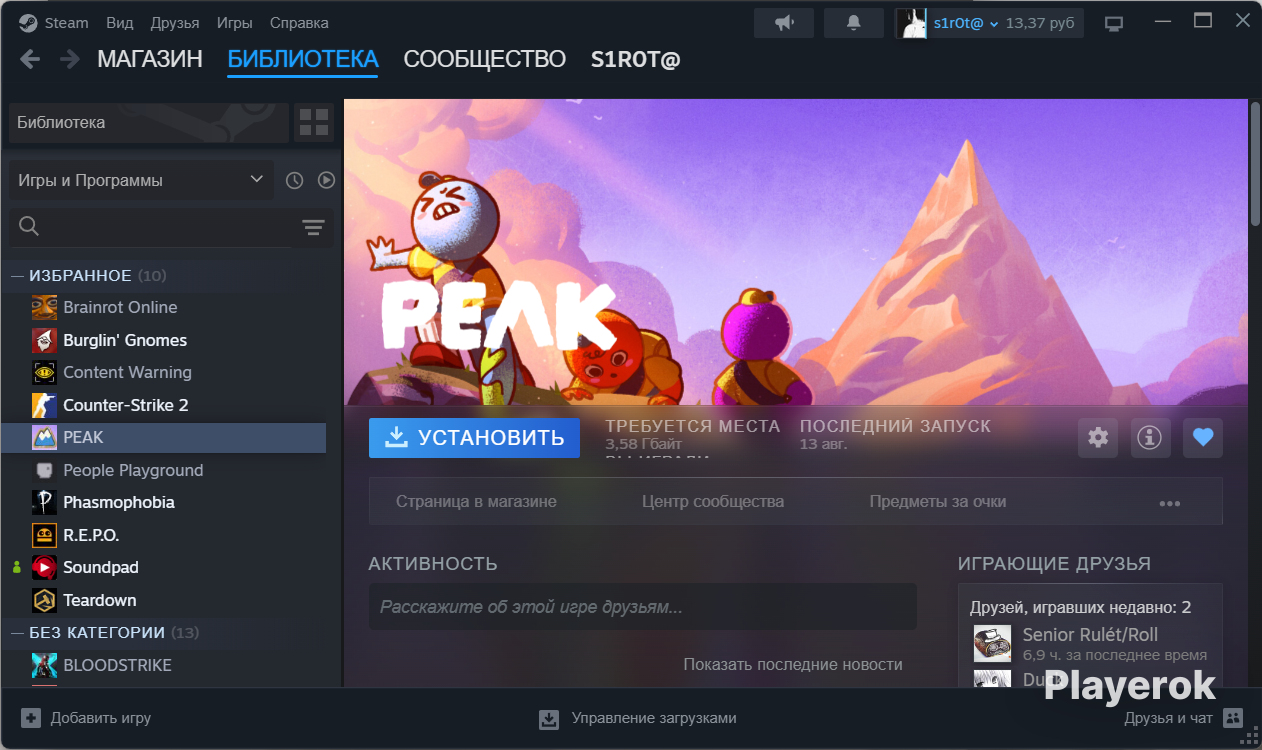Viewport: 1262px width, 750px height.
Task: Open the Друзья menu
Action: coord(175,23)
